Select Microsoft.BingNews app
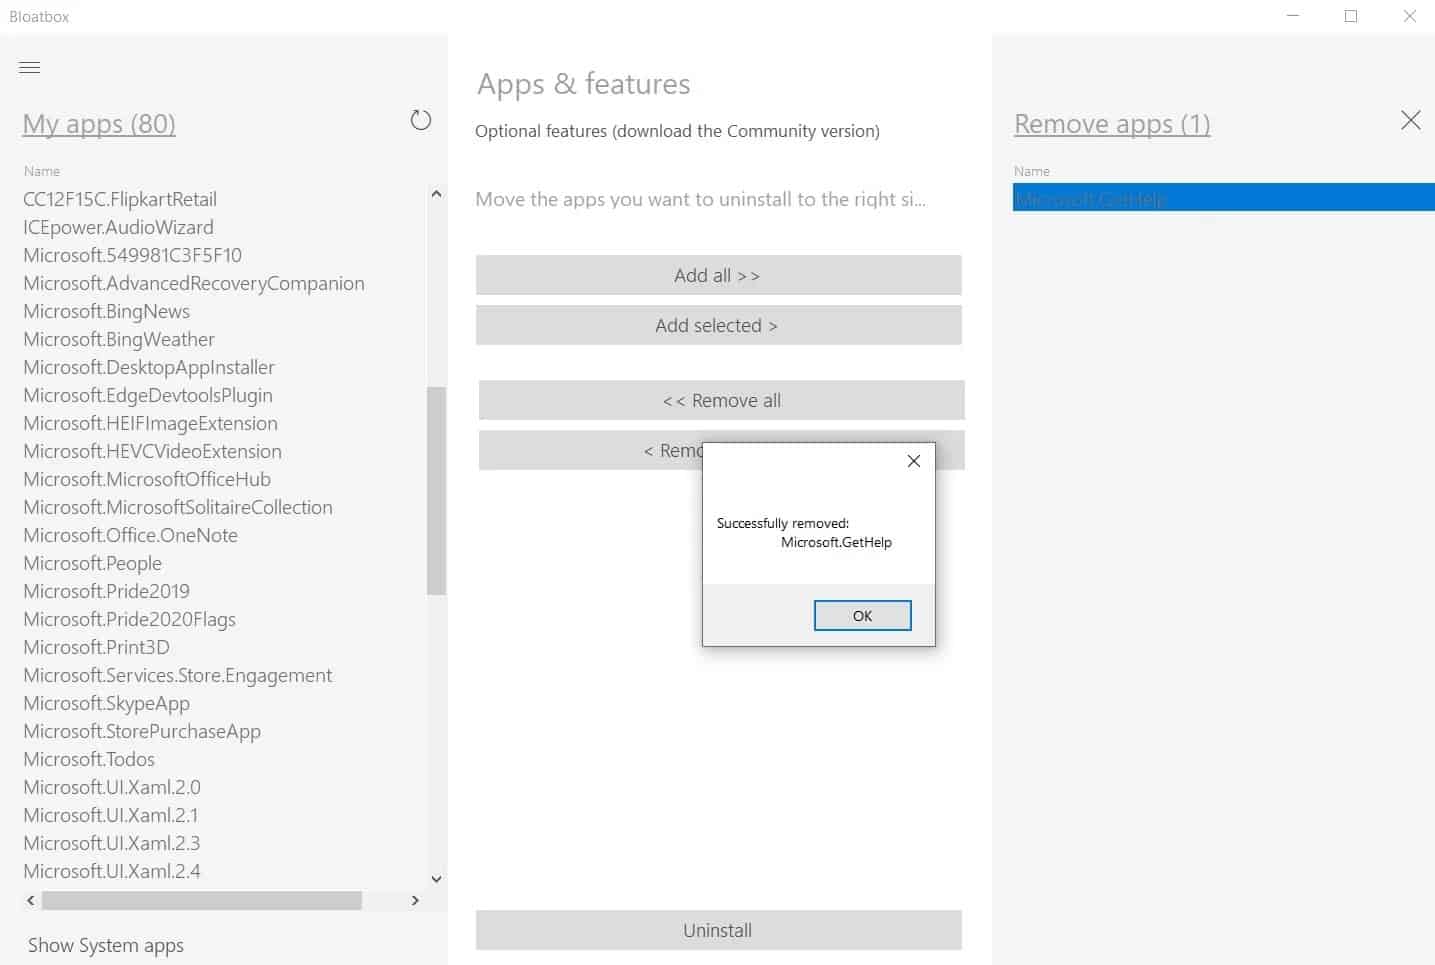Image resolution: width=1435 pixels, height=965 pixels. pyautogui.click(x=106, y=311)
